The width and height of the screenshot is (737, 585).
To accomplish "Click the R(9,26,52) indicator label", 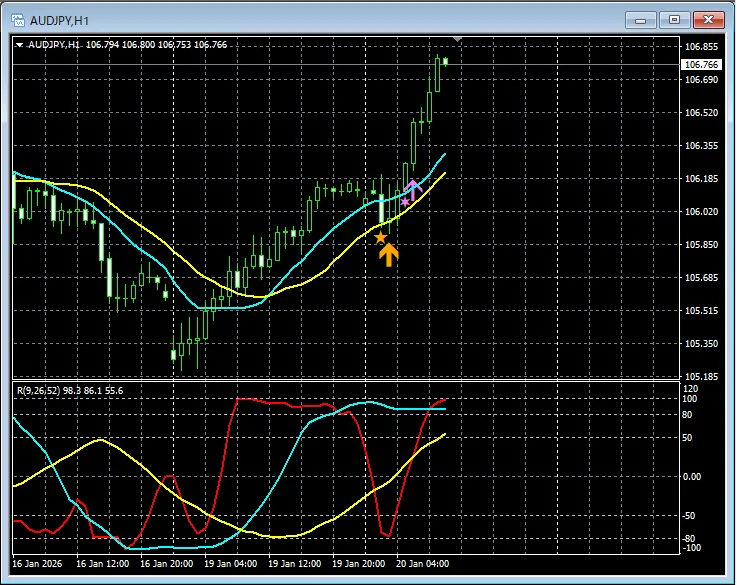I will tap(42, 390).
